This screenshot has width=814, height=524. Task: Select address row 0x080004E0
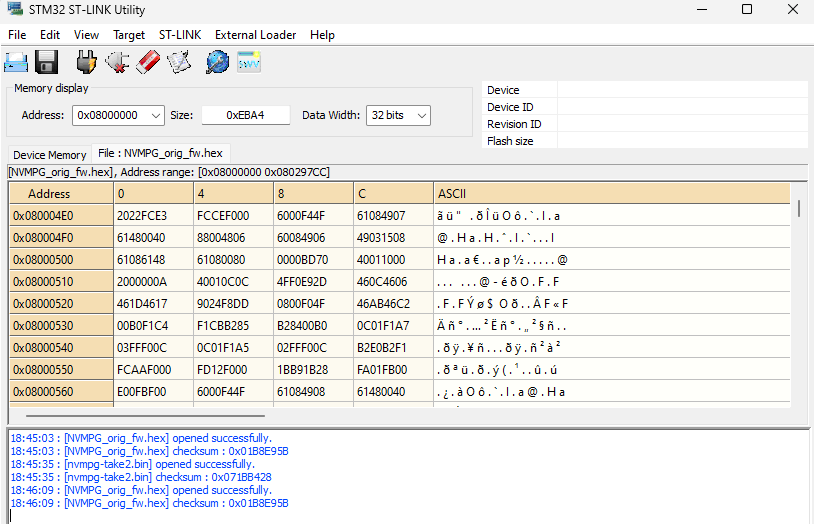pos(61,216)
